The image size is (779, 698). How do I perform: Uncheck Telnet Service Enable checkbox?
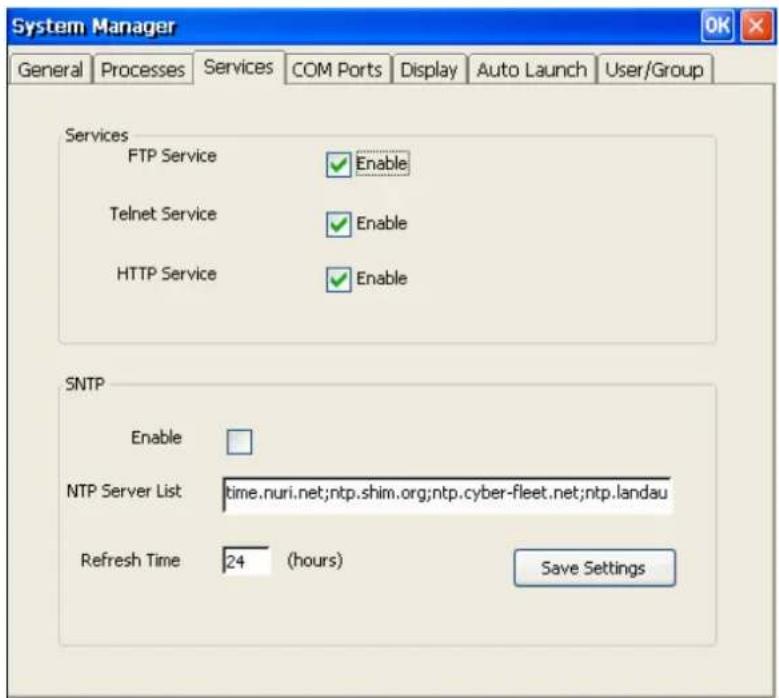(339, 224)
